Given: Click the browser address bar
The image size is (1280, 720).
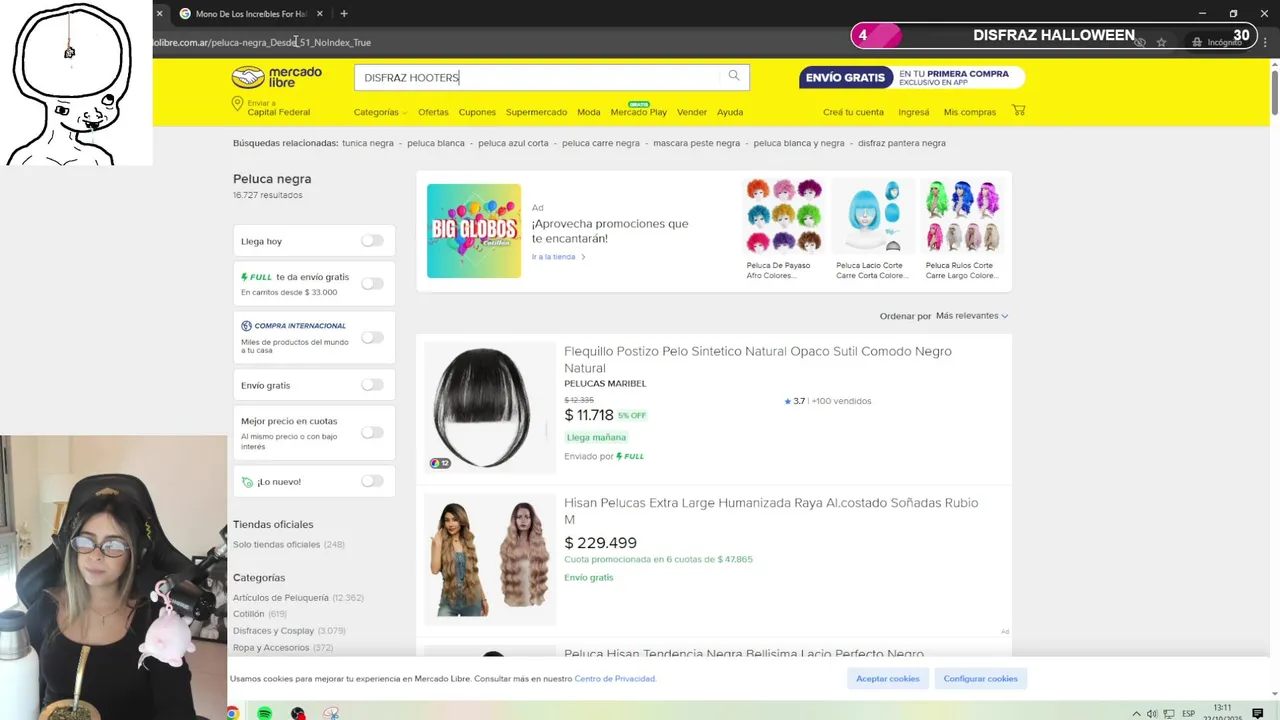Looking at the screenshot, I should pos(640,42).
